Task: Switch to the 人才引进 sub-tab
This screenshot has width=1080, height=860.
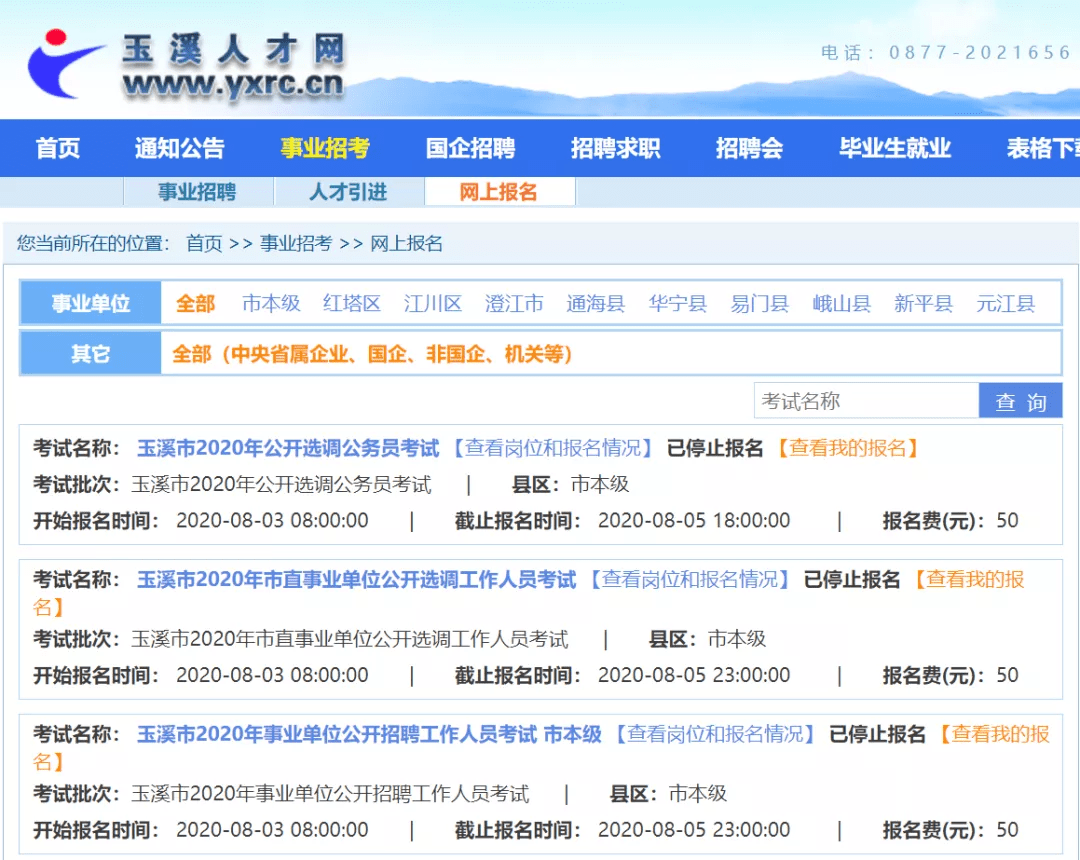Action: click(349, 191)
